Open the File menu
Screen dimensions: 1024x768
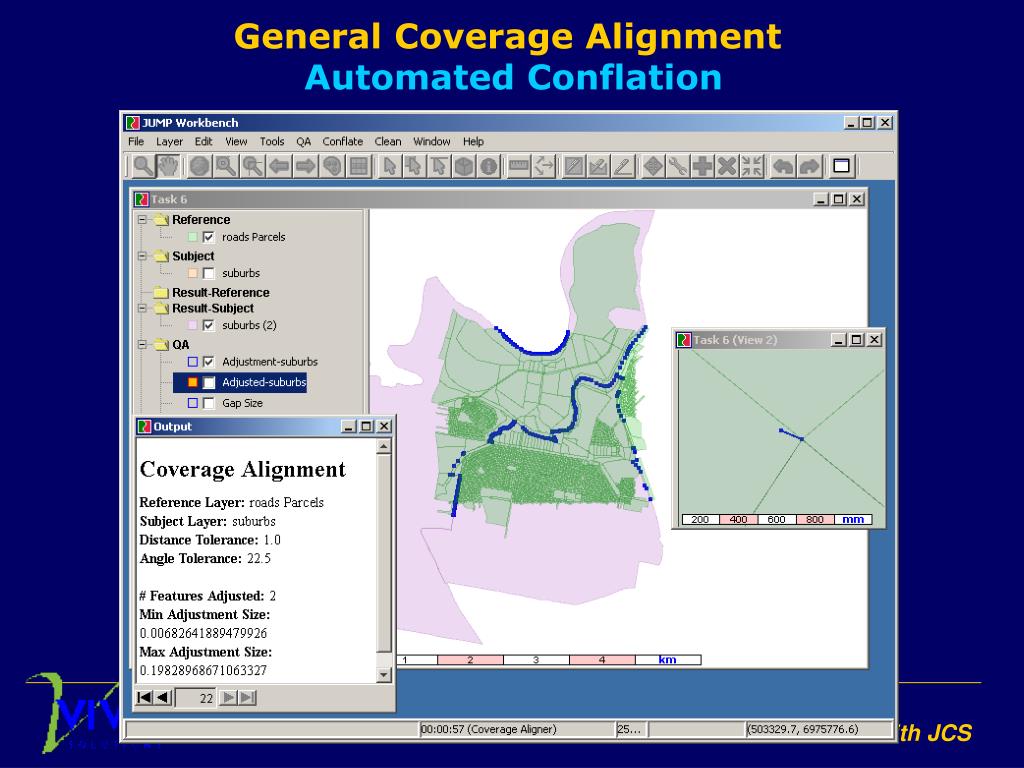(136, 141)
